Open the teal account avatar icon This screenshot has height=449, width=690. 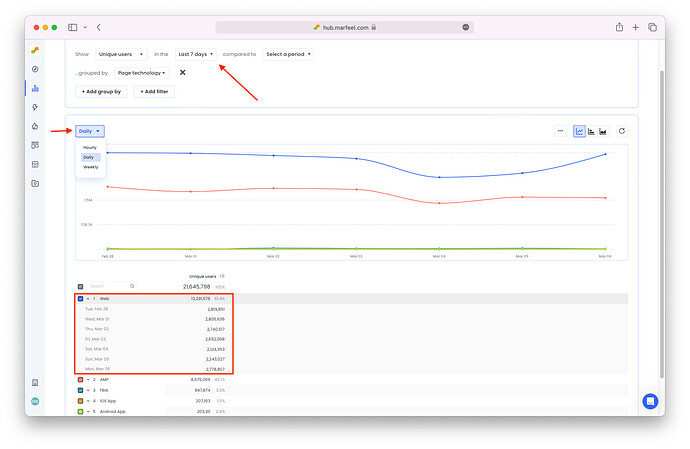[35, 401]
